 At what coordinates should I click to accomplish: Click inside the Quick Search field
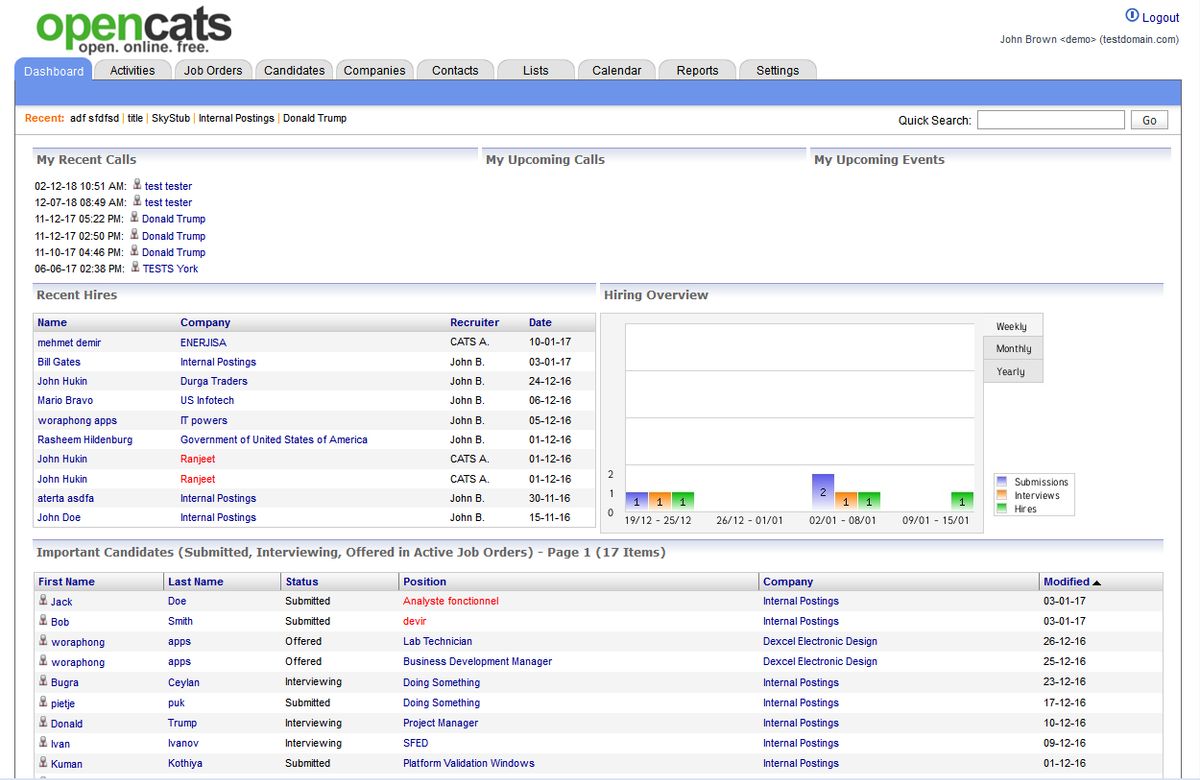1051,119
